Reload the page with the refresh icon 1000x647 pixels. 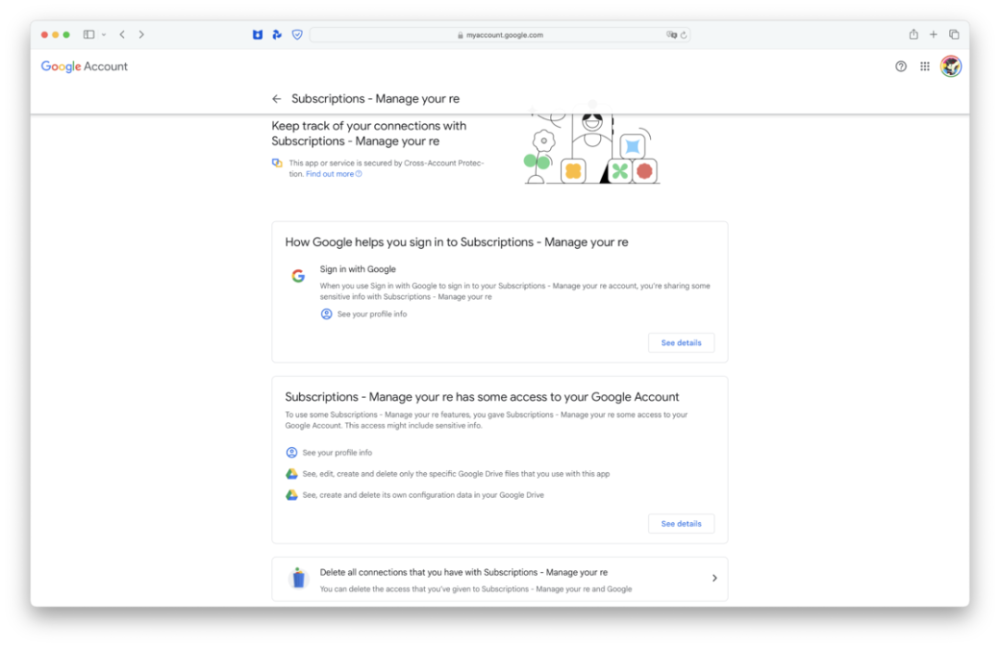[x=684, y=35]
